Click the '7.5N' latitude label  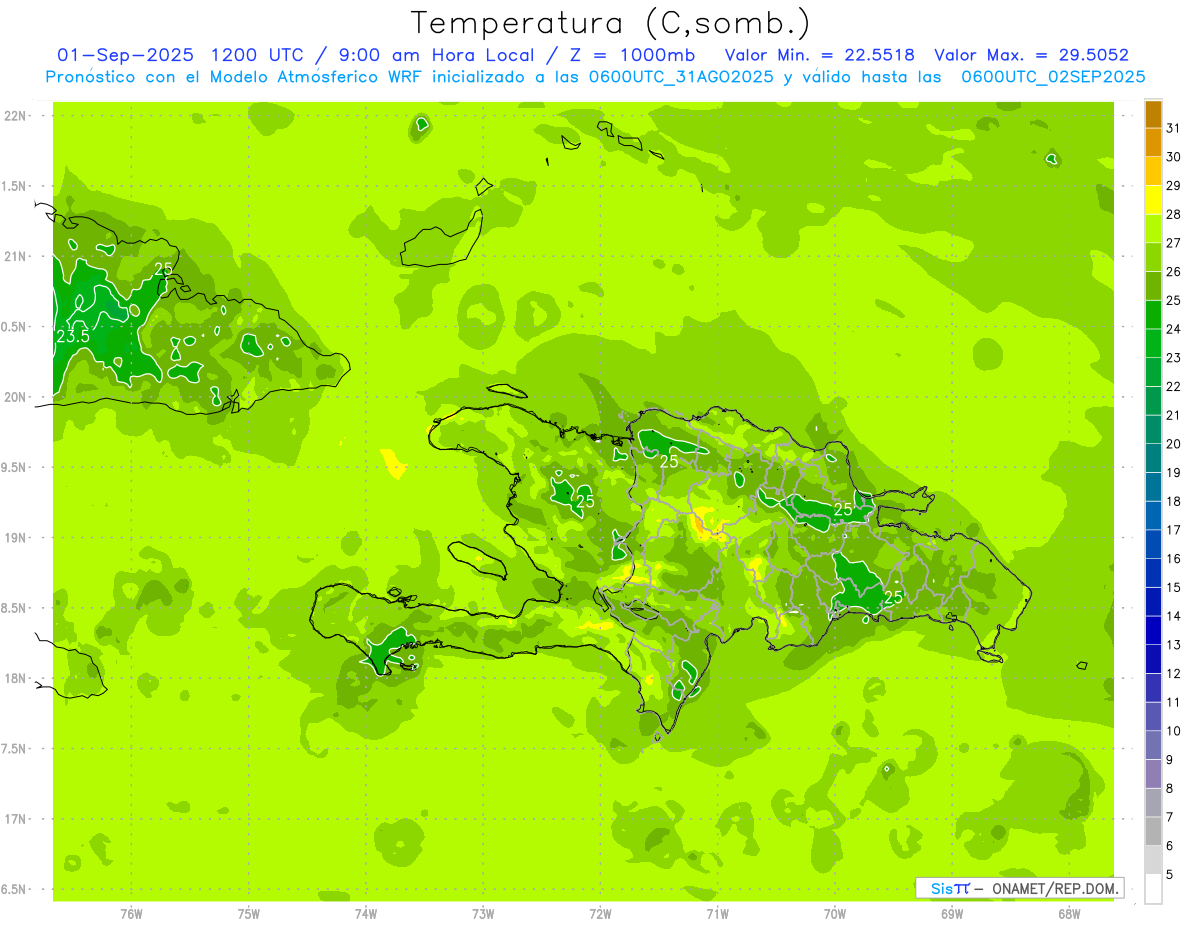15,748
